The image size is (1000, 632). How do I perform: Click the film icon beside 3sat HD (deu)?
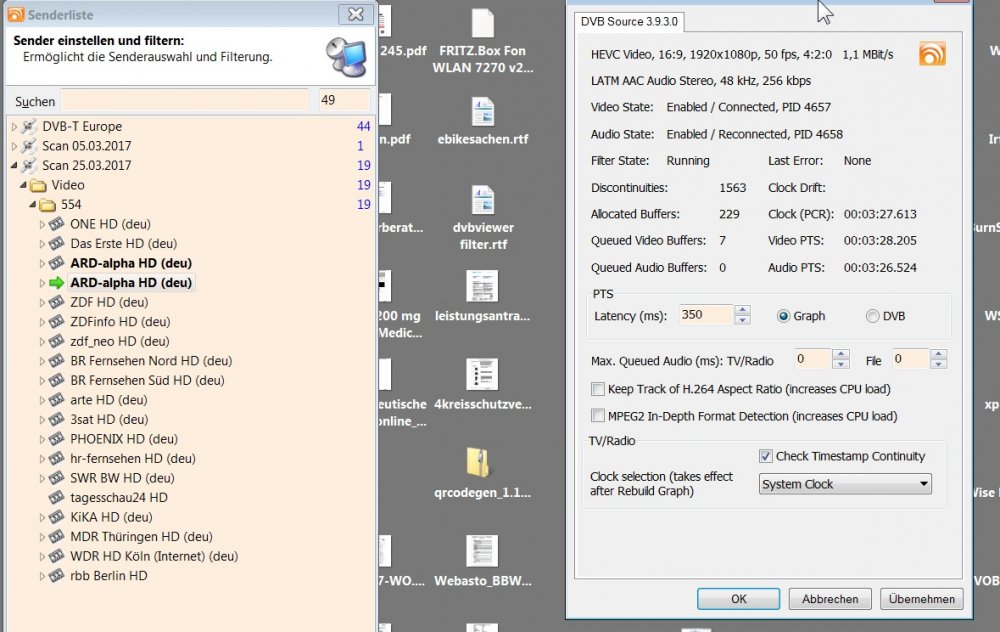tap(57, 420)
